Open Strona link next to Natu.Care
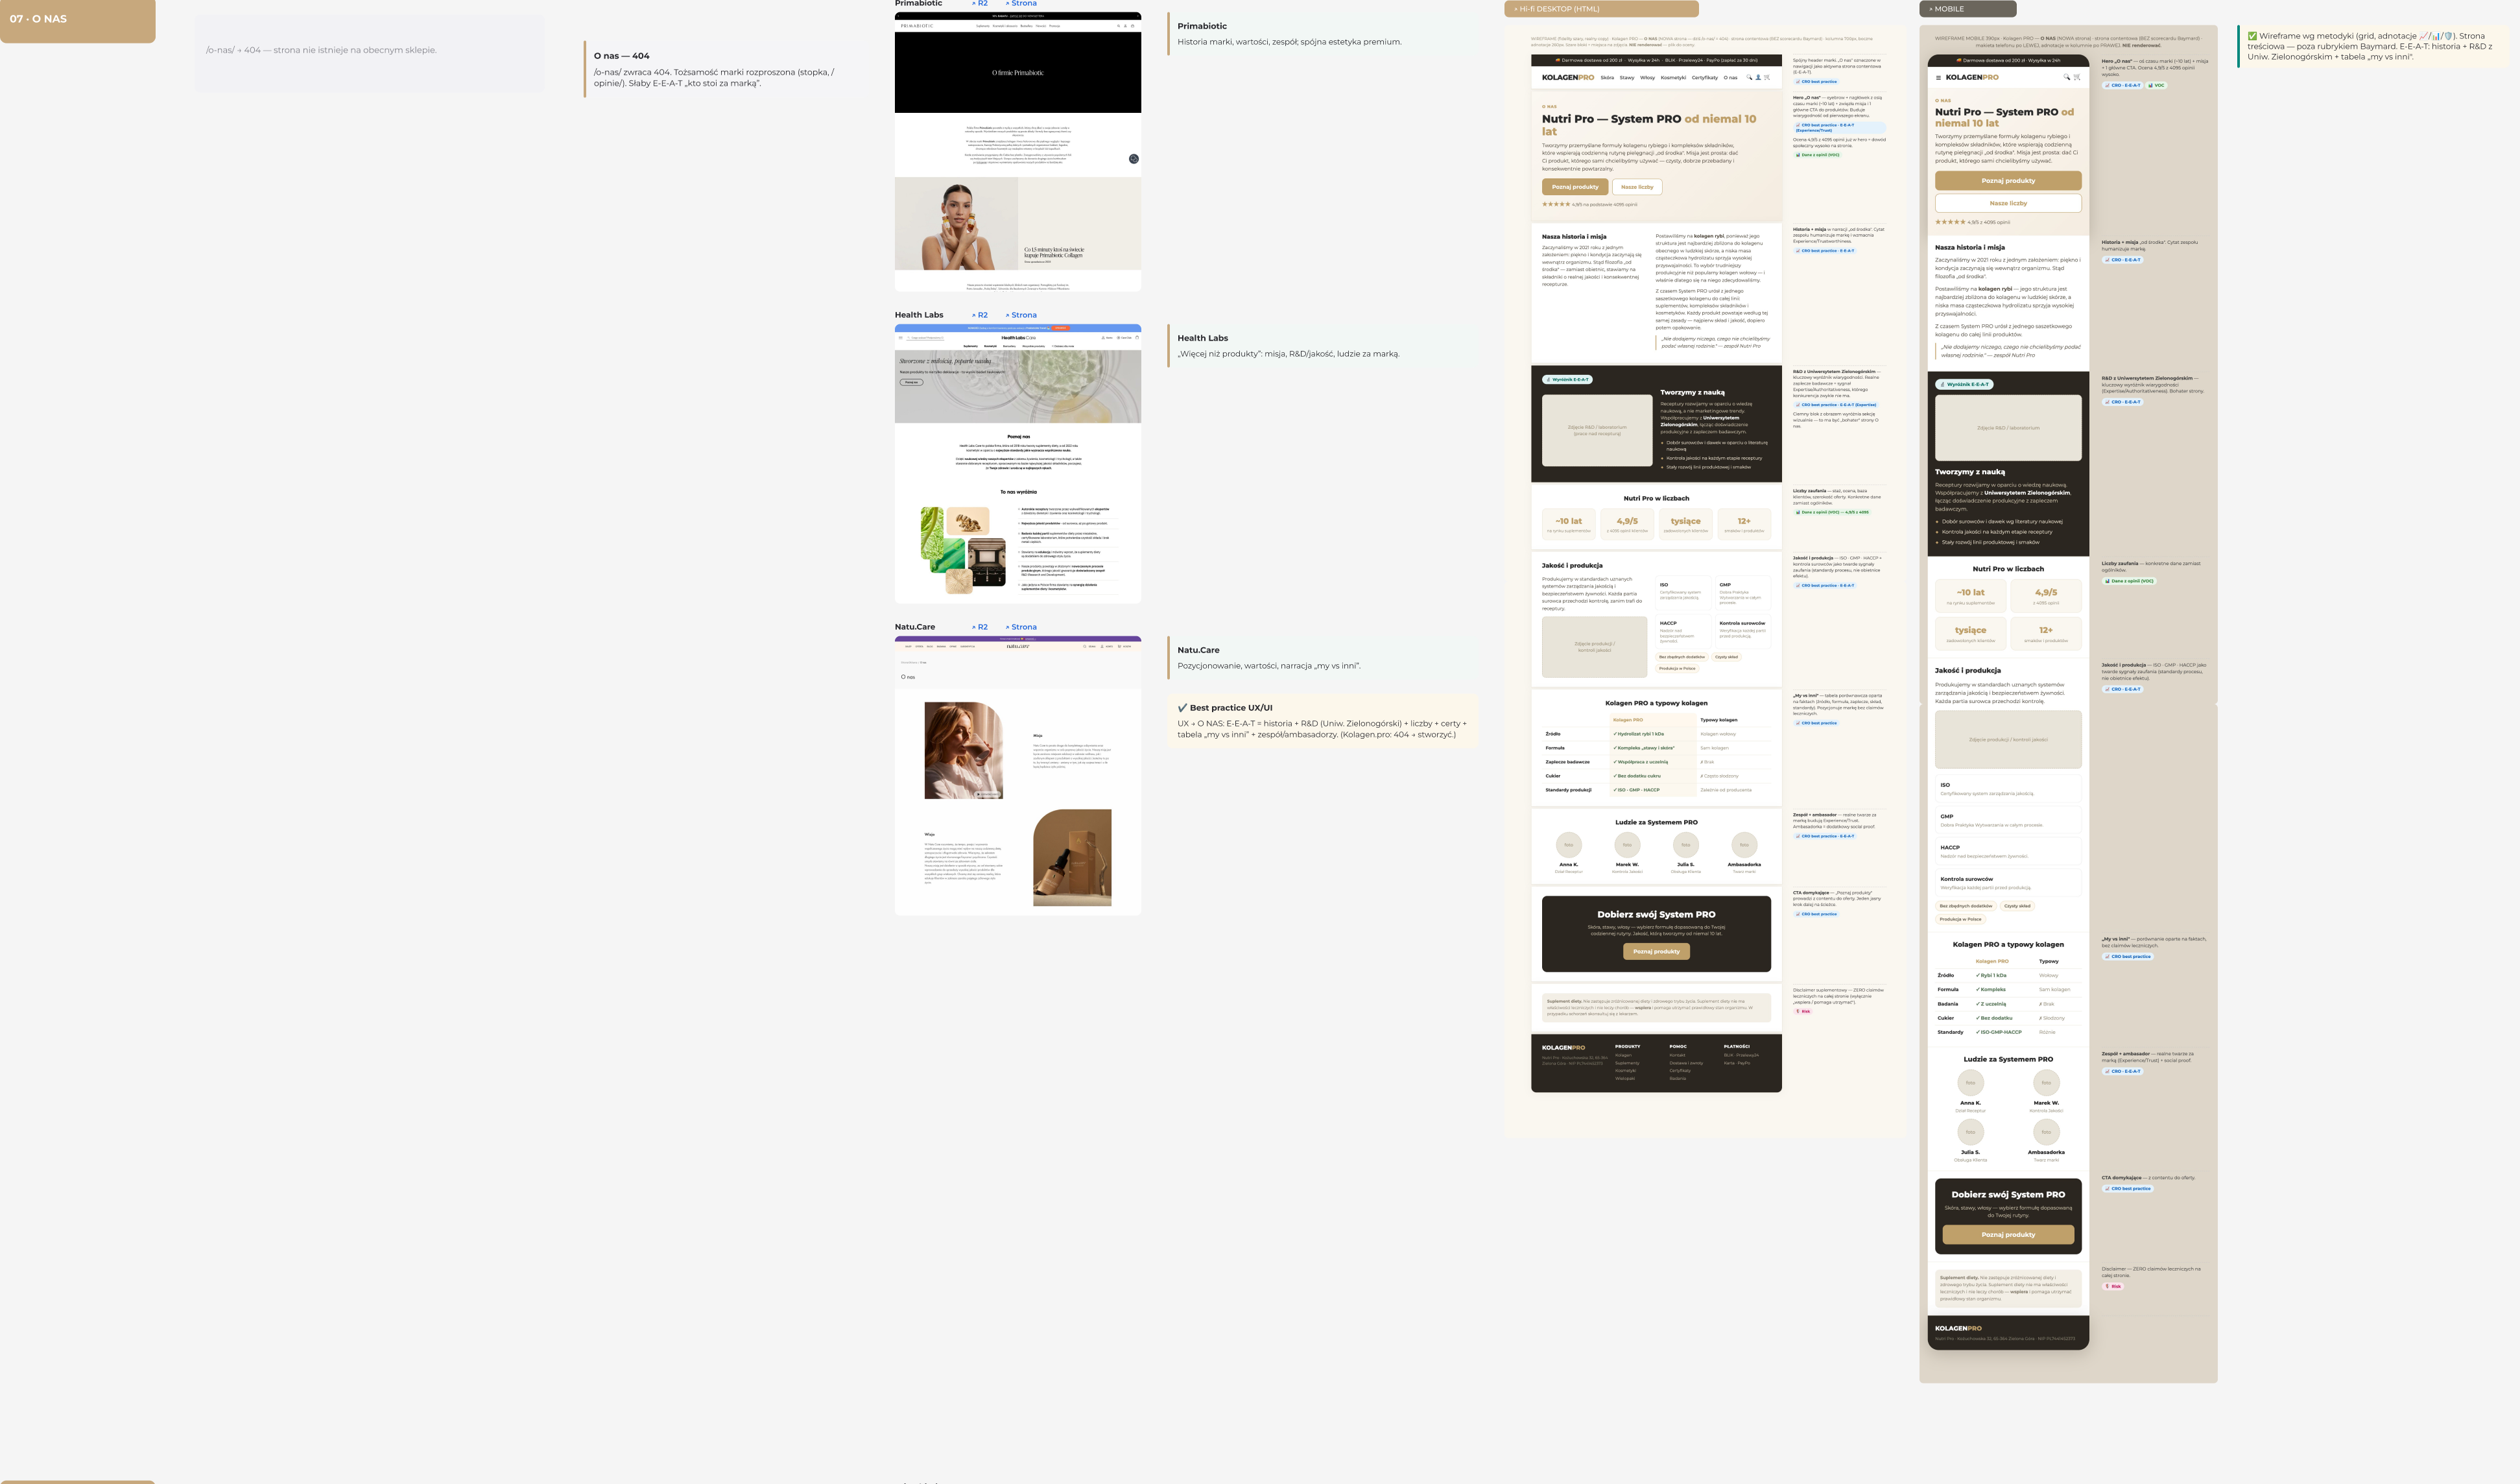Screen dimensions: 2520x1484 tap(1021, 627)
